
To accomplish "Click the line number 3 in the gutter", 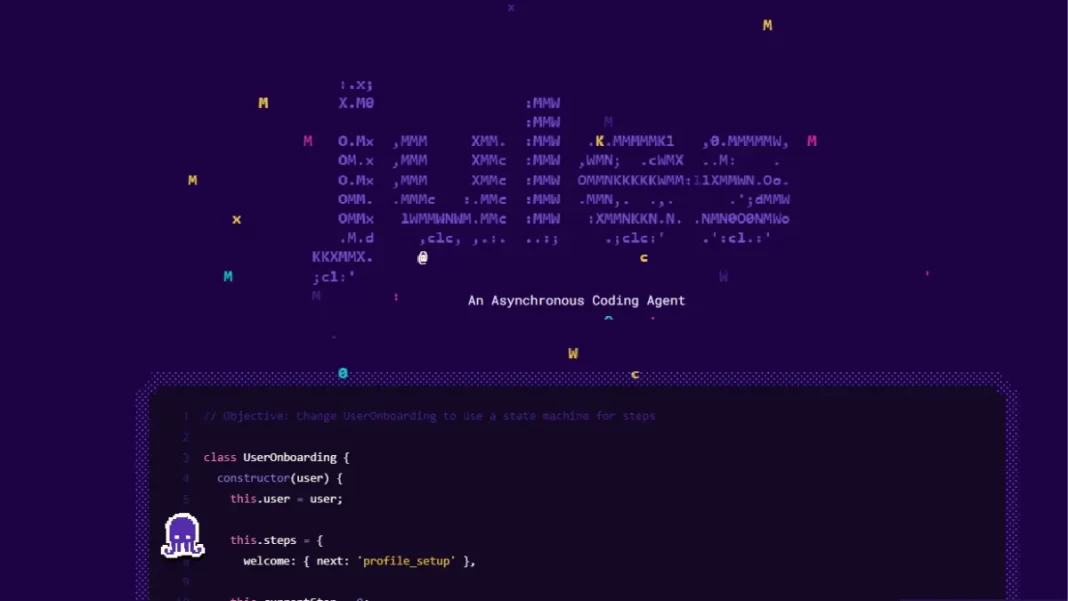I will click(x=184, y=457).
